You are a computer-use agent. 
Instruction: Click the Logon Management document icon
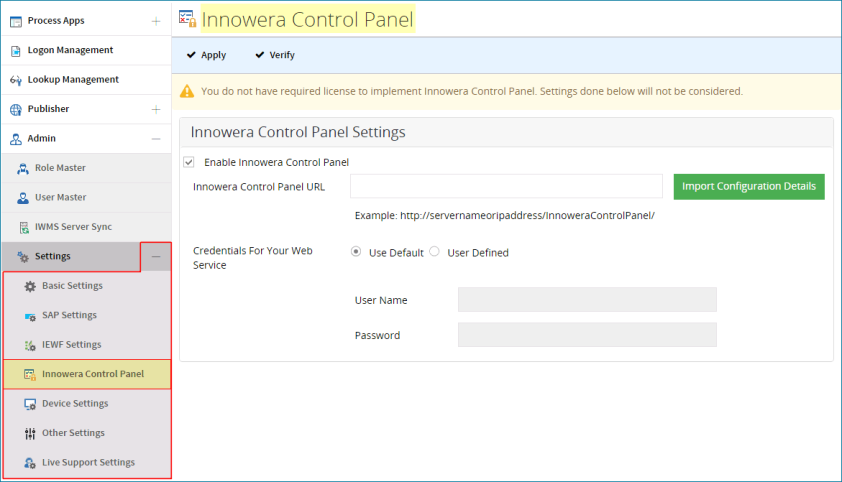click(x=16, y=51)
